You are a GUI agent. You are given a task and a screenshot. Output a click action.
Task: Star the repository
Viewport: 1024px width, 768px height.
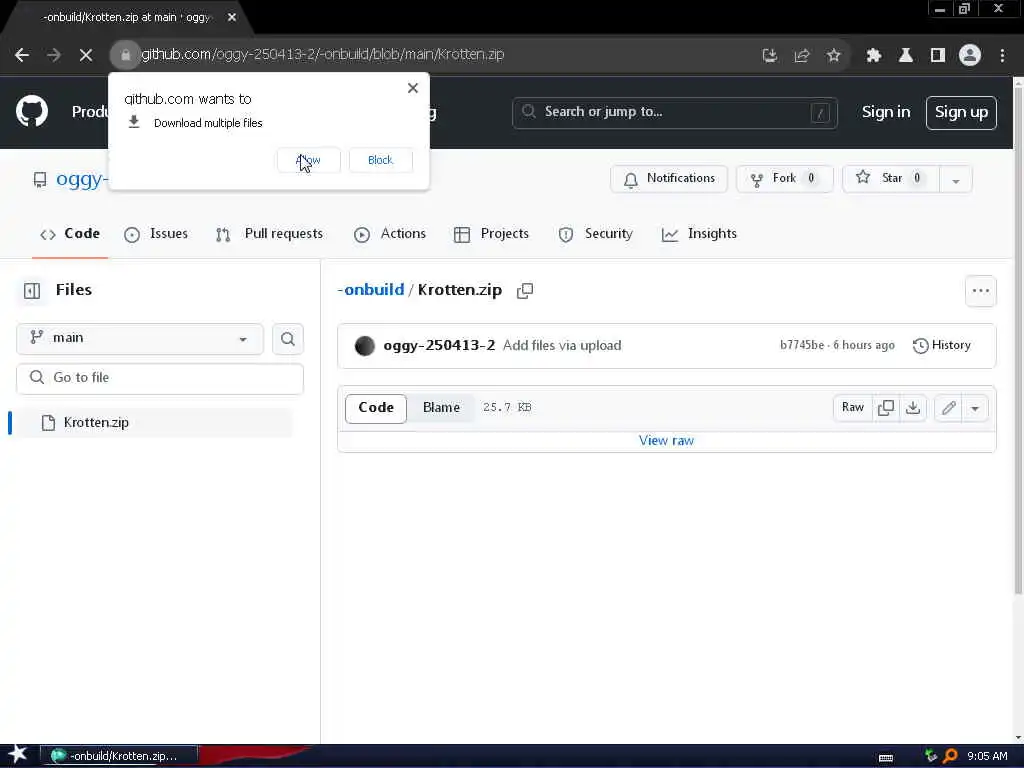click(891, 179)
